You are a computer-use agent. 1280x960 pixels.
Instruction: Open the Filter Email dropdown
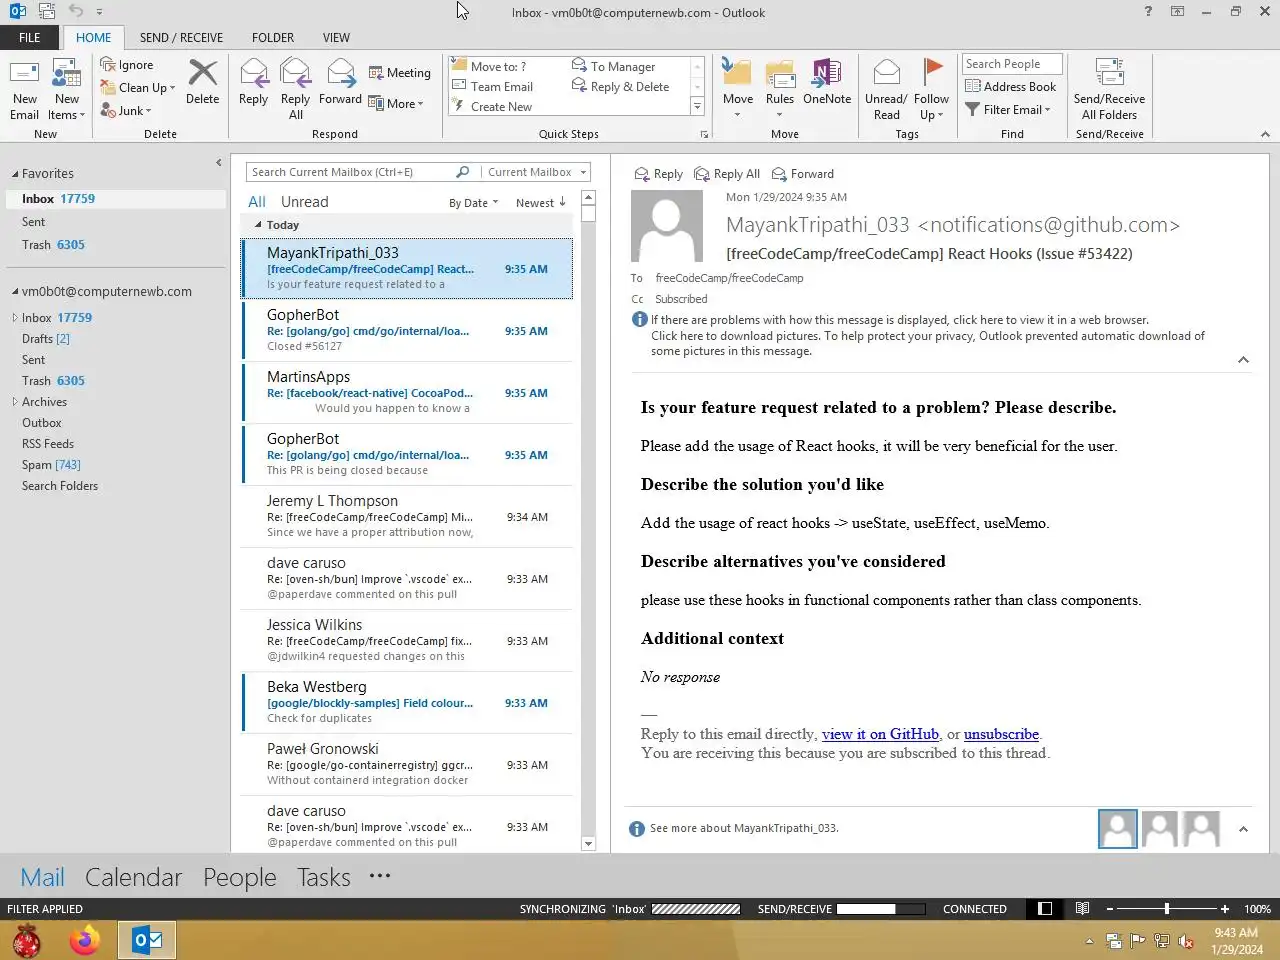[x=1008, y=110]
